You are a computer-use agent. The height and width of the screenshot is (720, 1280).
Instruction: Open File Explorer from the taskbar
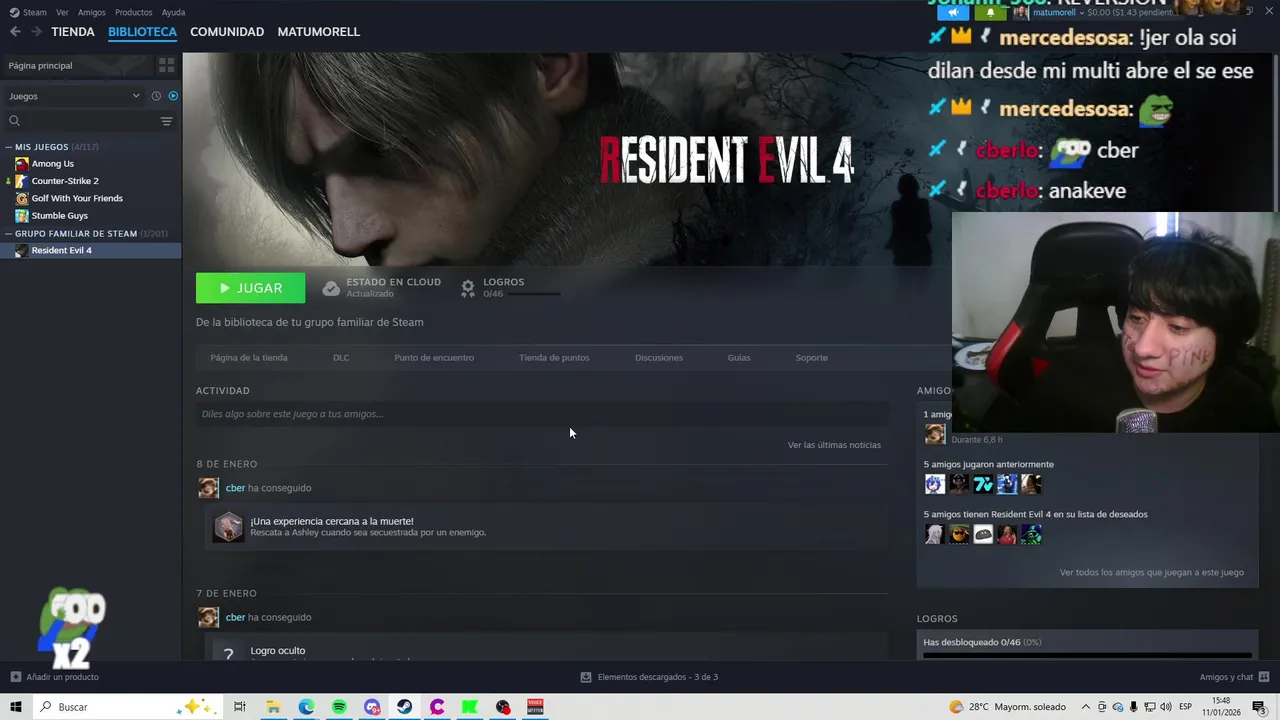point(273,707)
